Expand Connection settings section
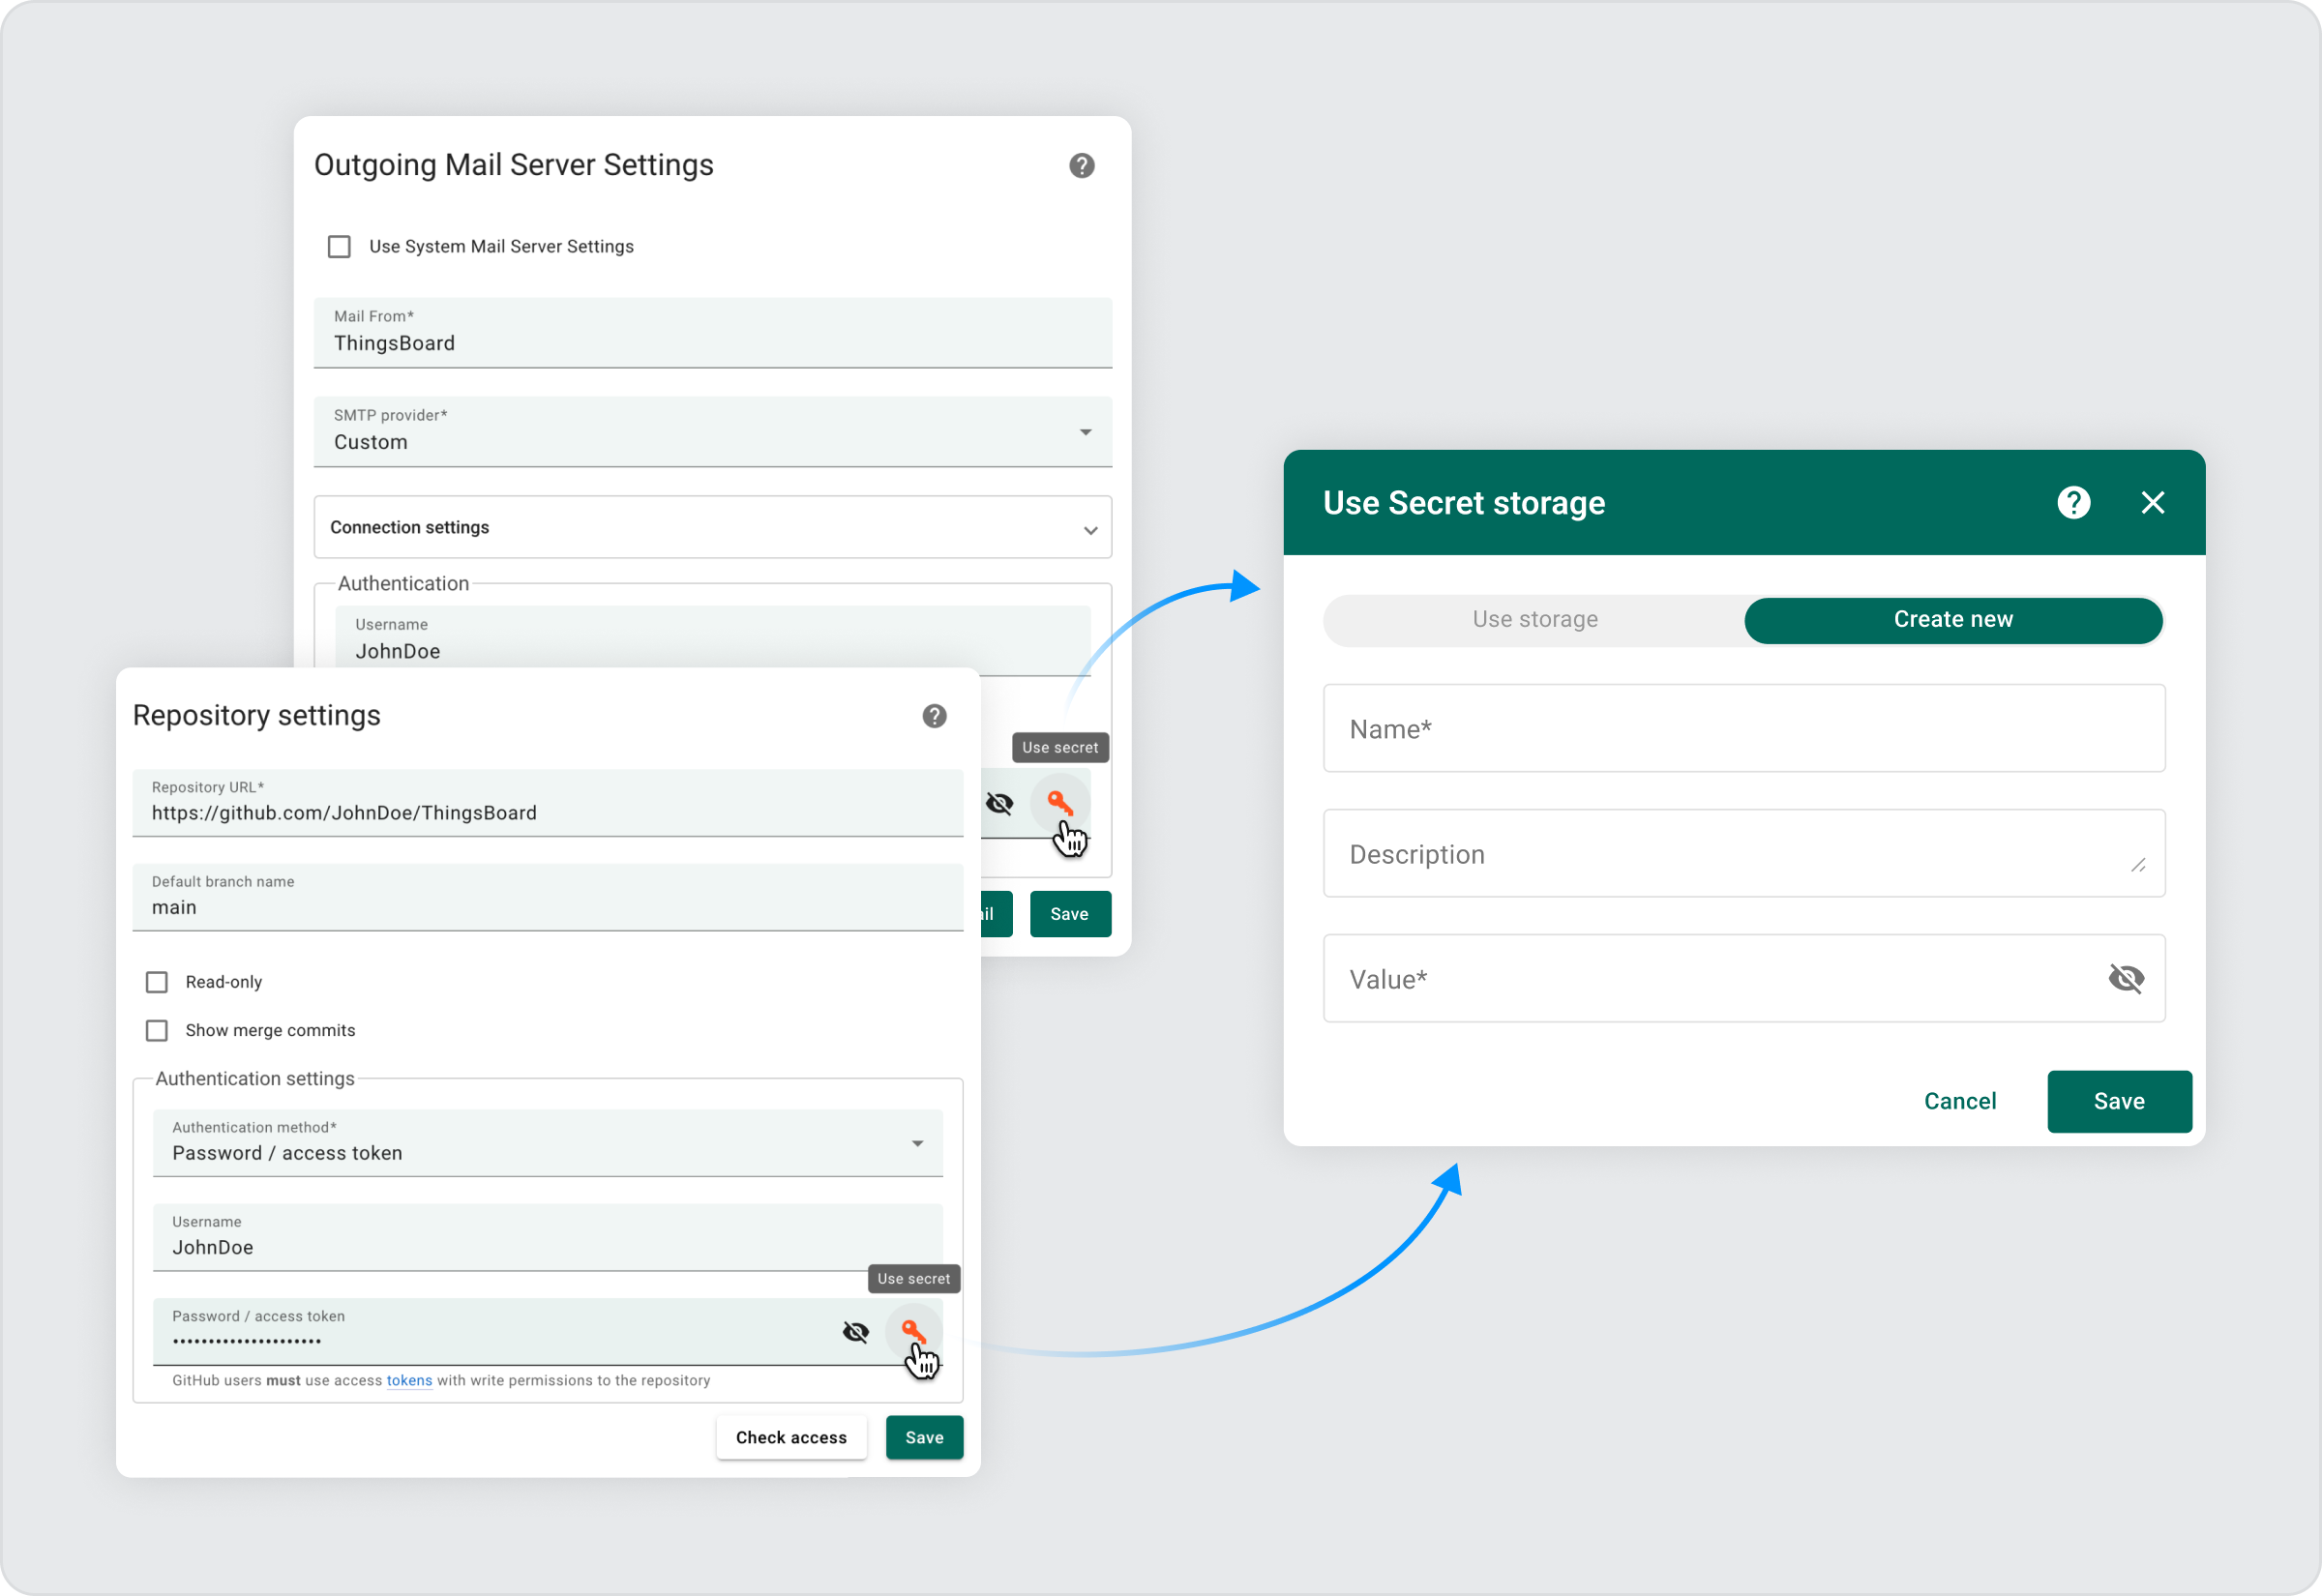 tap(712, 528)
